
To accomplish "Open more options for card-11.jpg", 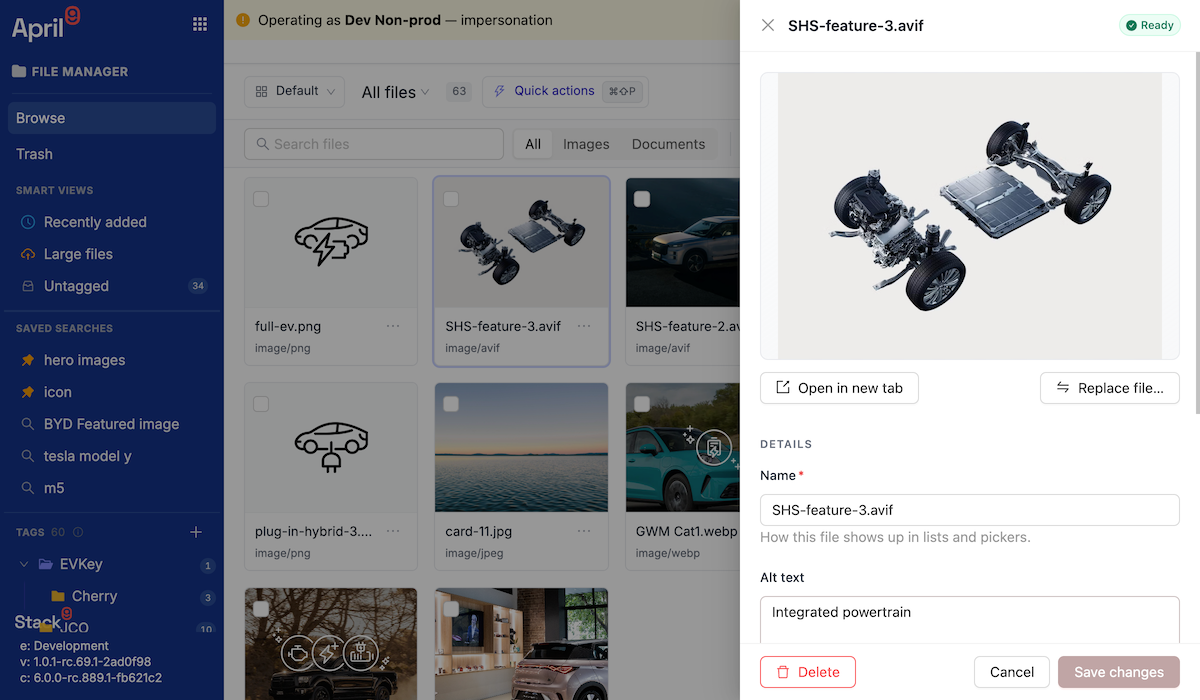I will click(584, 531).
